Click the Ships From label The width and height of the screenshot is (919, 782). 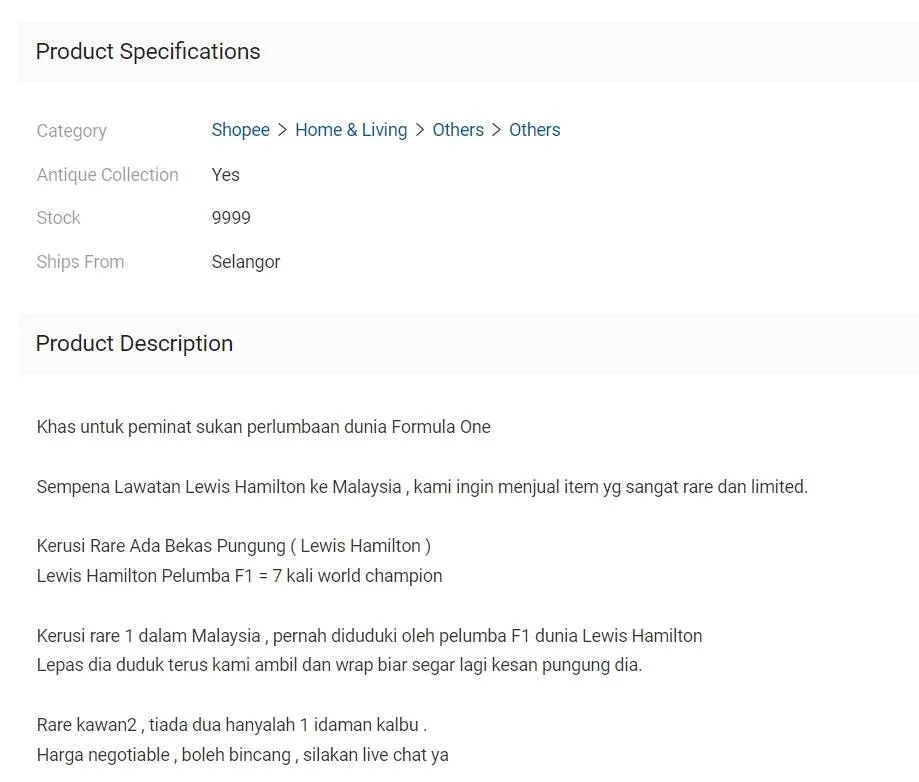(80, 262)
